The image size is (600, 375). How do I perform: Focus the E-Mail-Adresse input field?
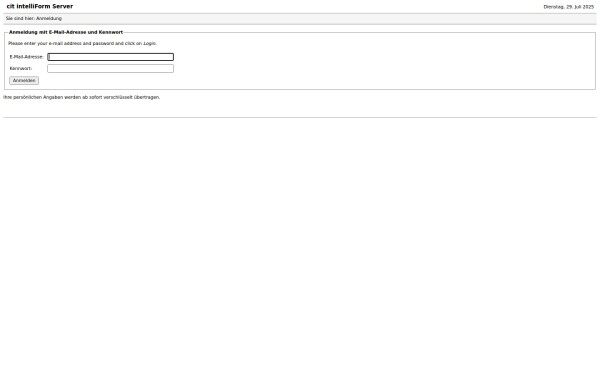pyautogui.click(x=110, y=57)
